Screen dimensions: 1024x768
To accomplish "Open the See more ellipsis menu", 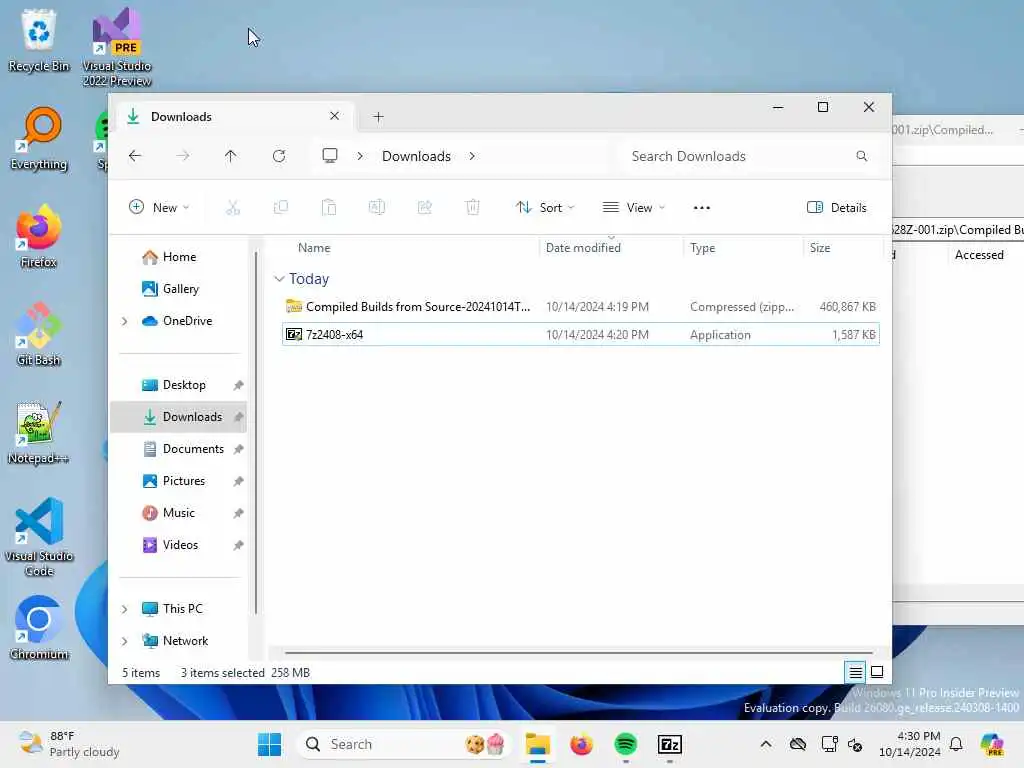I will (701, 208).
